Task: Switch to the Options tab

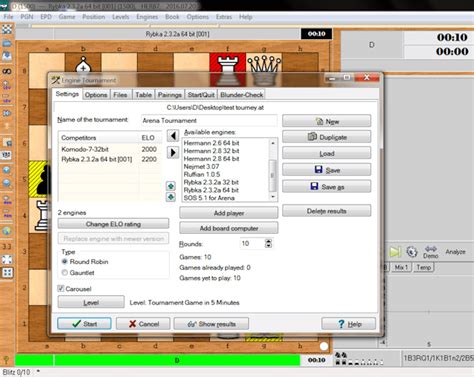Action: [x=96, y=95]
